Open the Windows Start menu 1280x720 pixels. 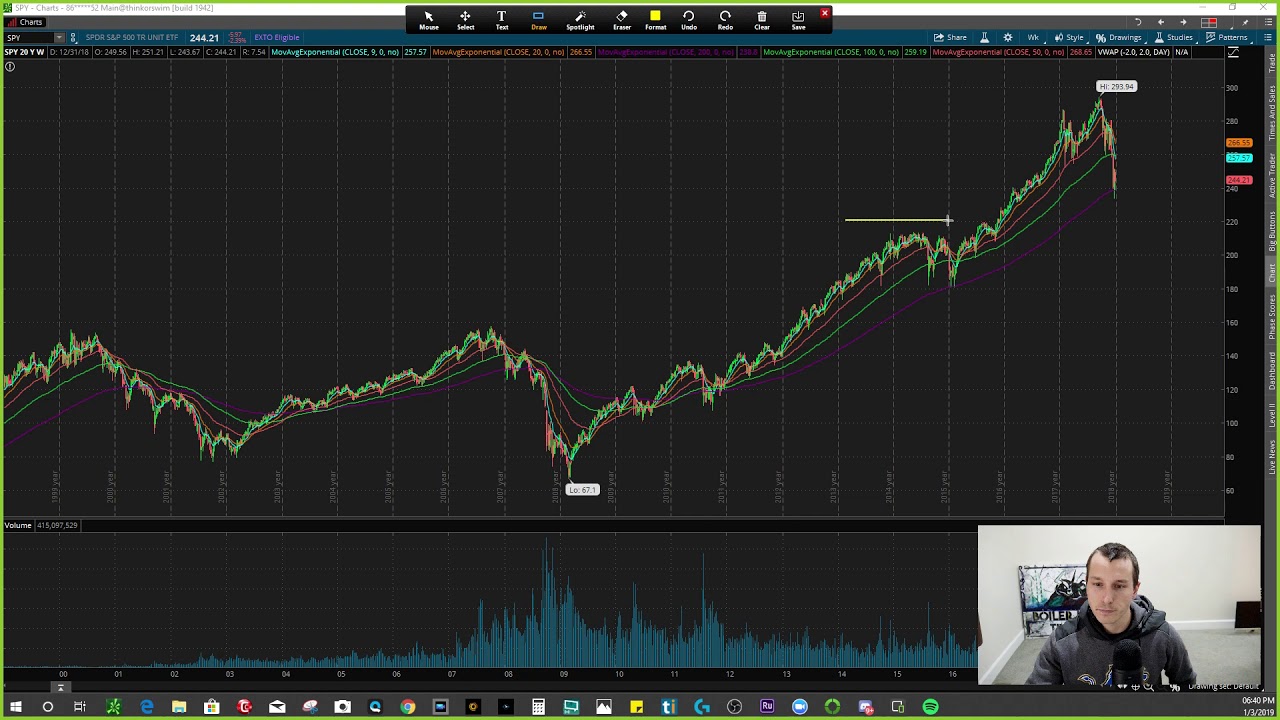click(x=15, y=707)
